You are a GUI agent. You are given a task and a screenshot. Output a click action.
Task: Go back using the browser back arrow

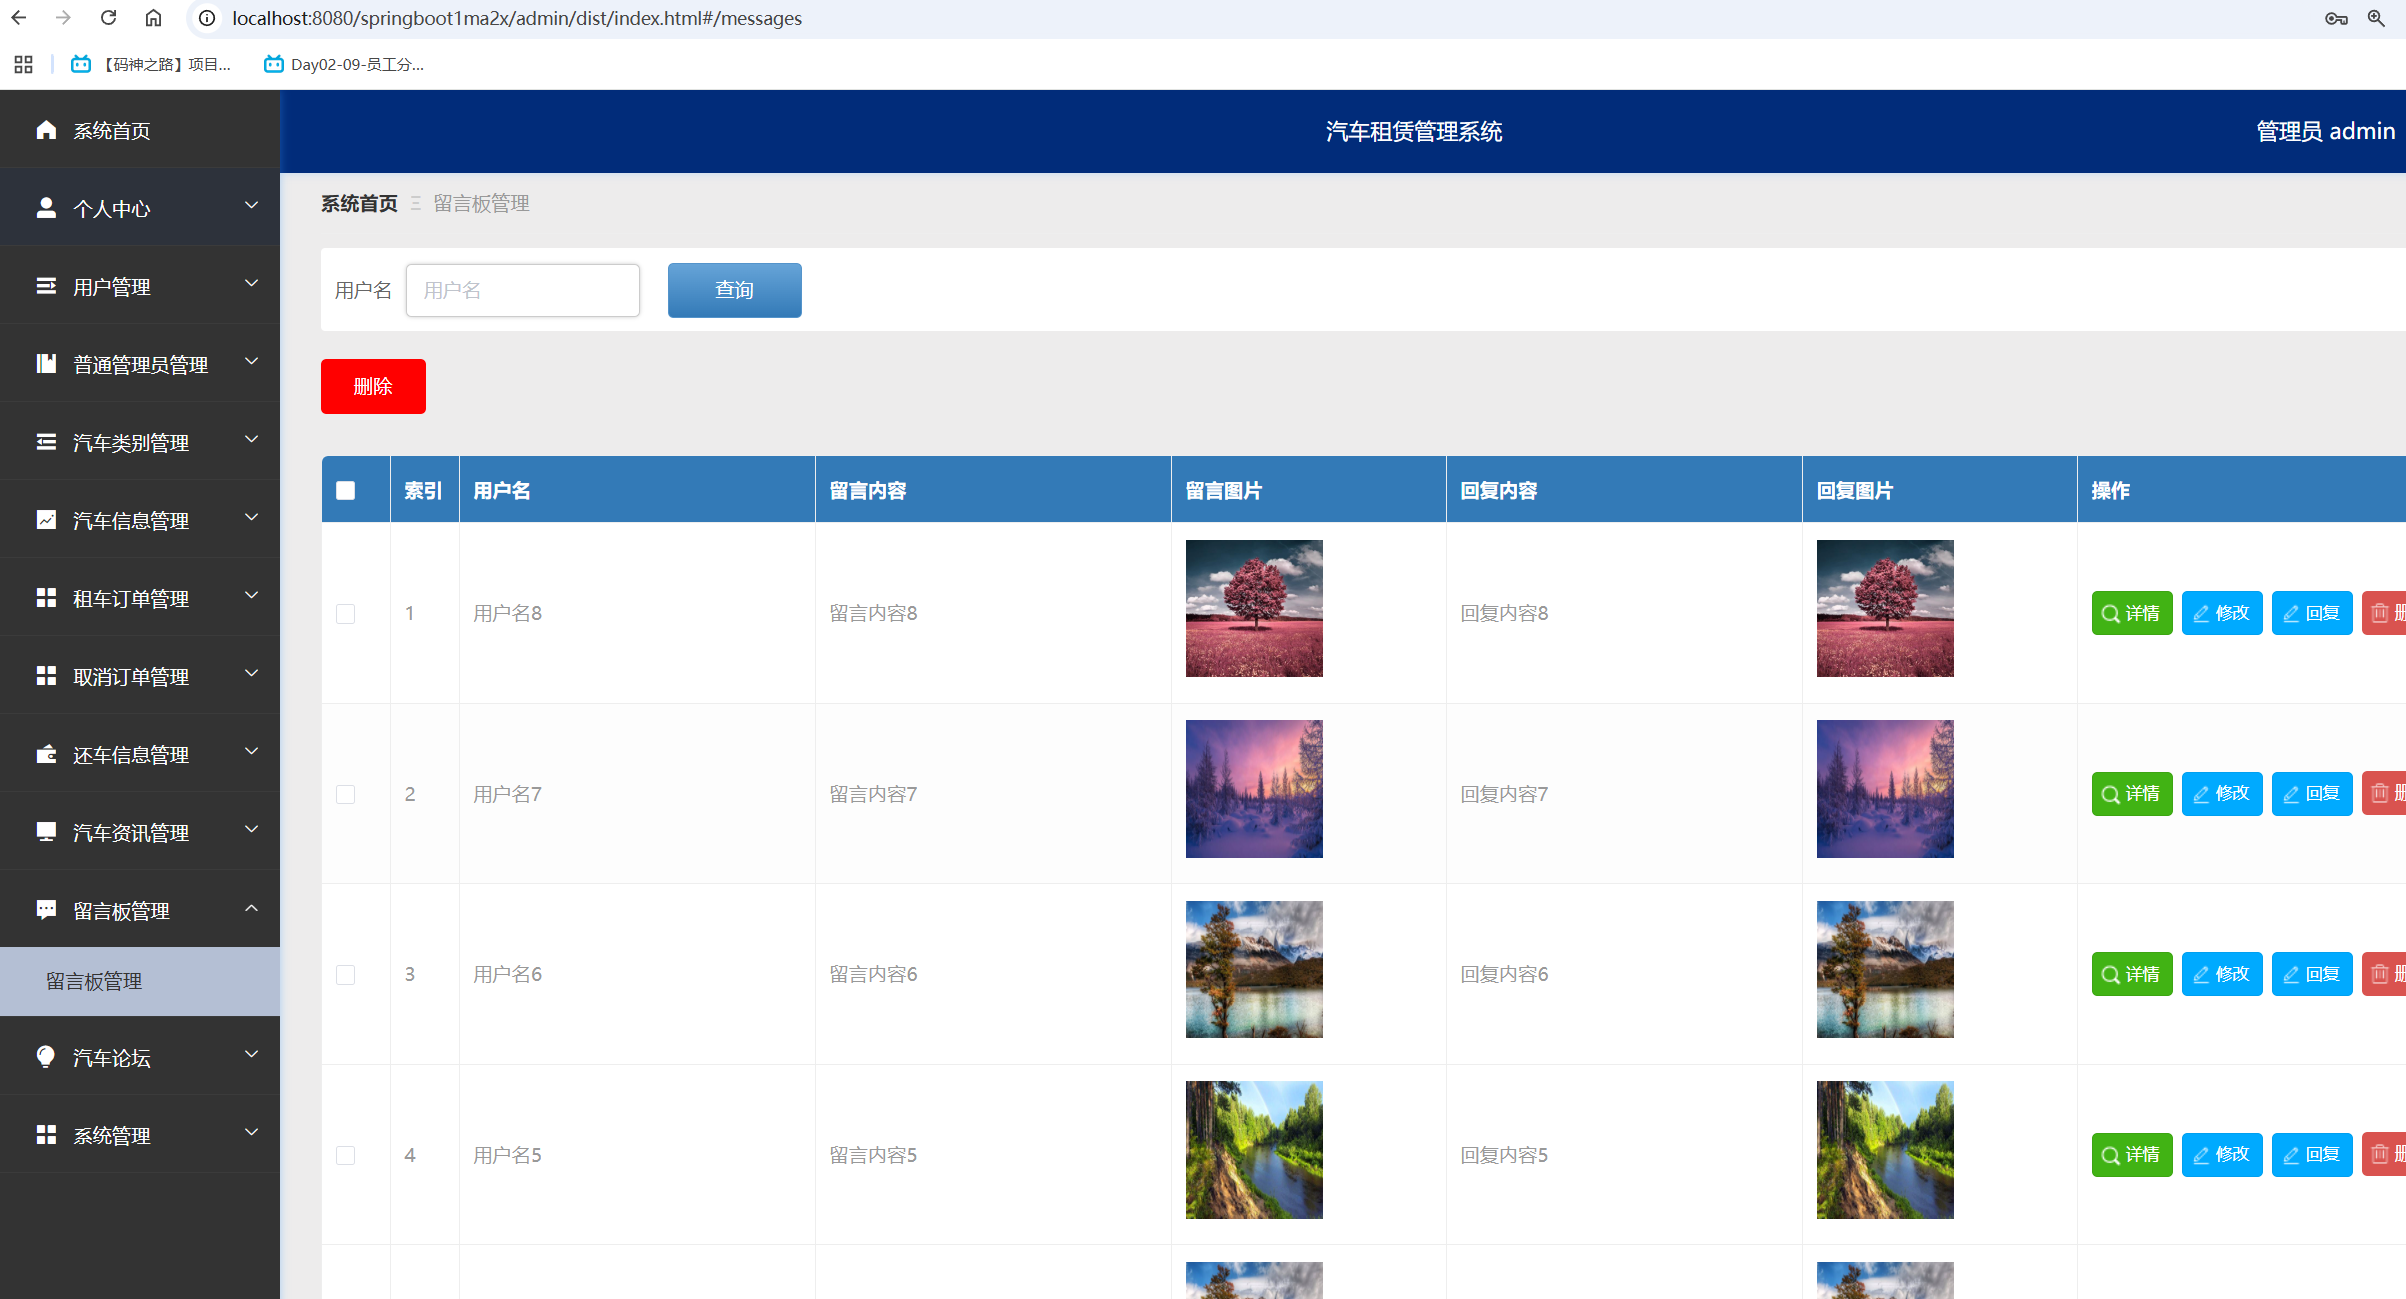tap(19, 18)
